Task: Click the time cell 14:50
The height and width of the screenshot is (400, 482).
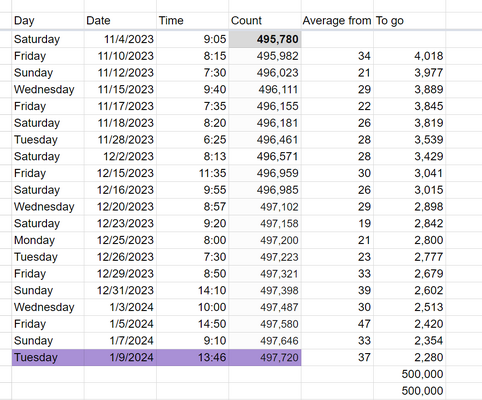Action: pyautogui.click(x=192, y=324)
